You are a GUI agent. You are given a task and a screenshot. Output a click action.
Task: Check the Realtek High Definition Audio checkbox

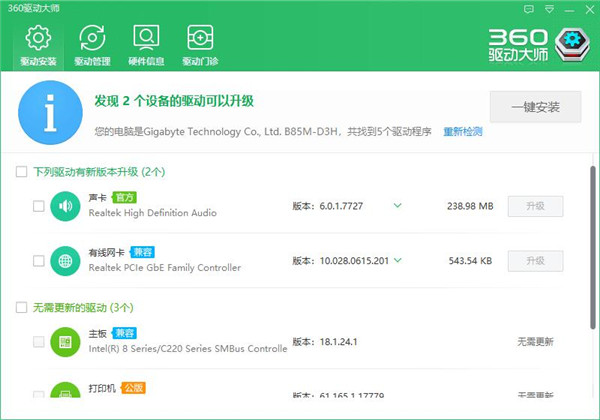(39, 206)
